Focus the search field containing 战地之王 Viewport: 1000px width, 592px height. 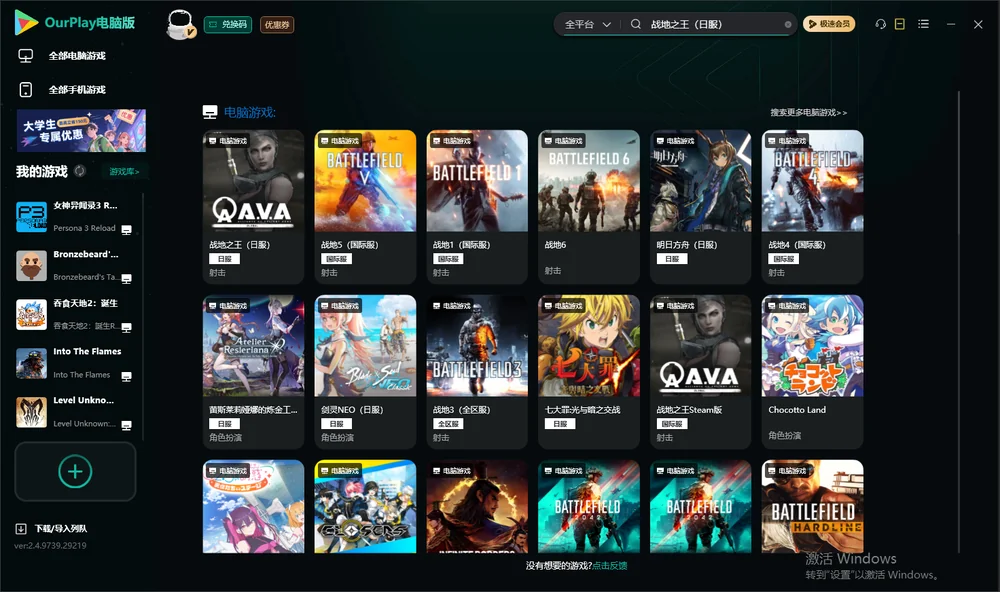point(714,24)
